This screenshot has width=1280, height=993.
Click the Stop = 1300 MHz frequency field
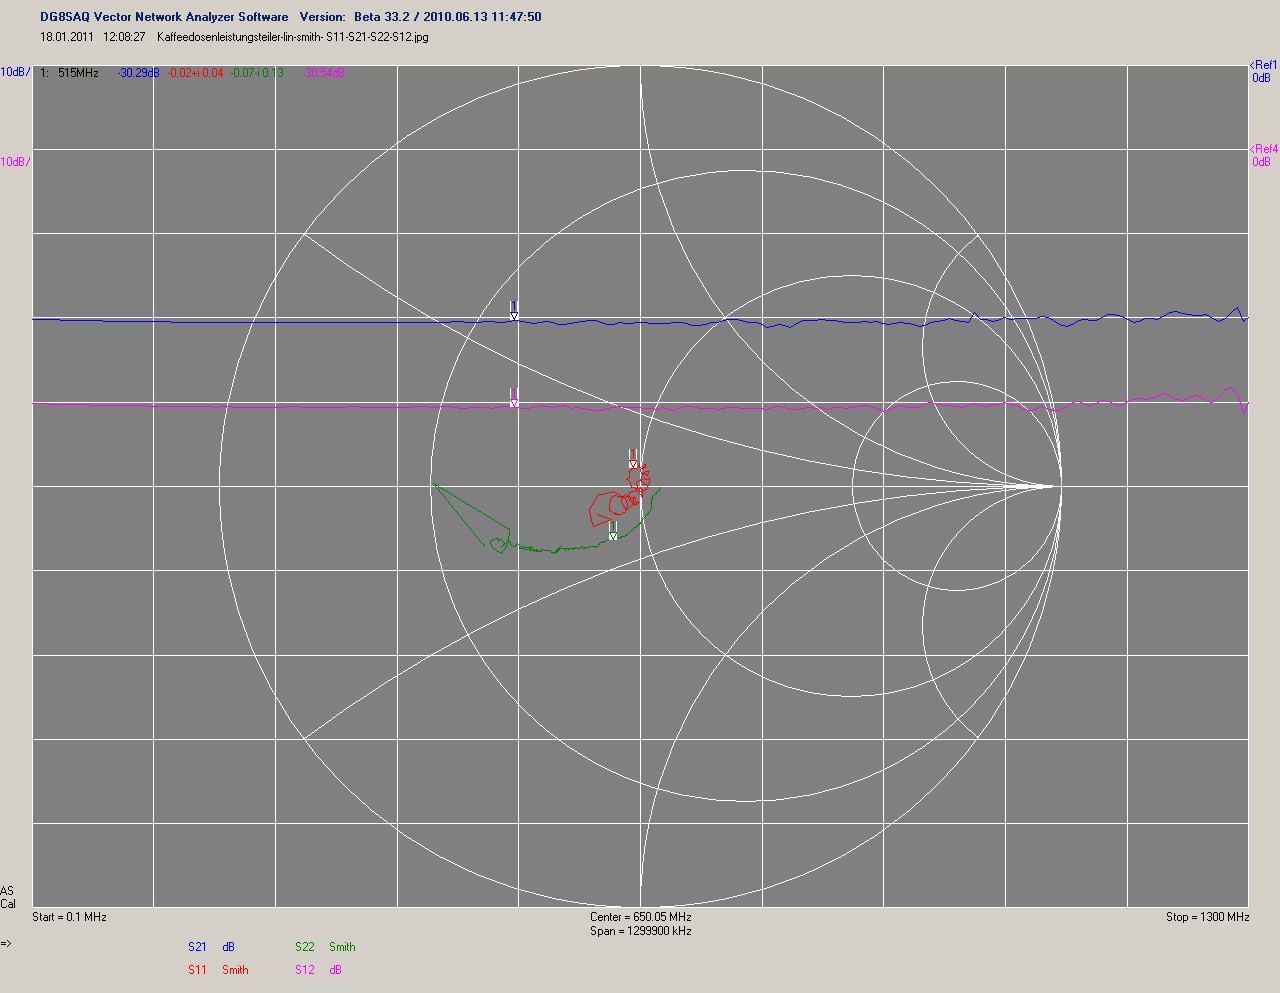click(x=1207, y=917)
